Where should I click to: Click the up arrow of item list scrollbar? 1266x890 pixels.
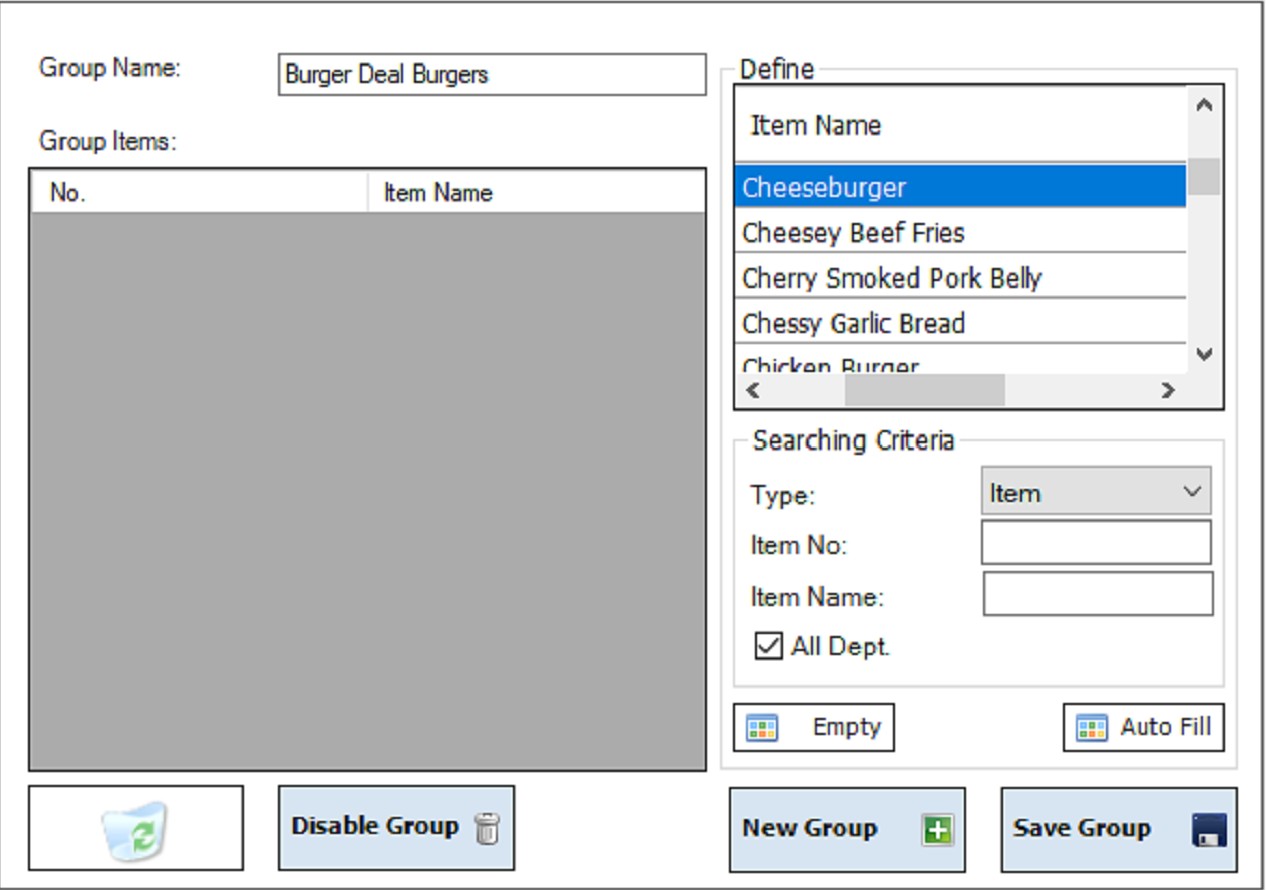(x=1204, y=105)
